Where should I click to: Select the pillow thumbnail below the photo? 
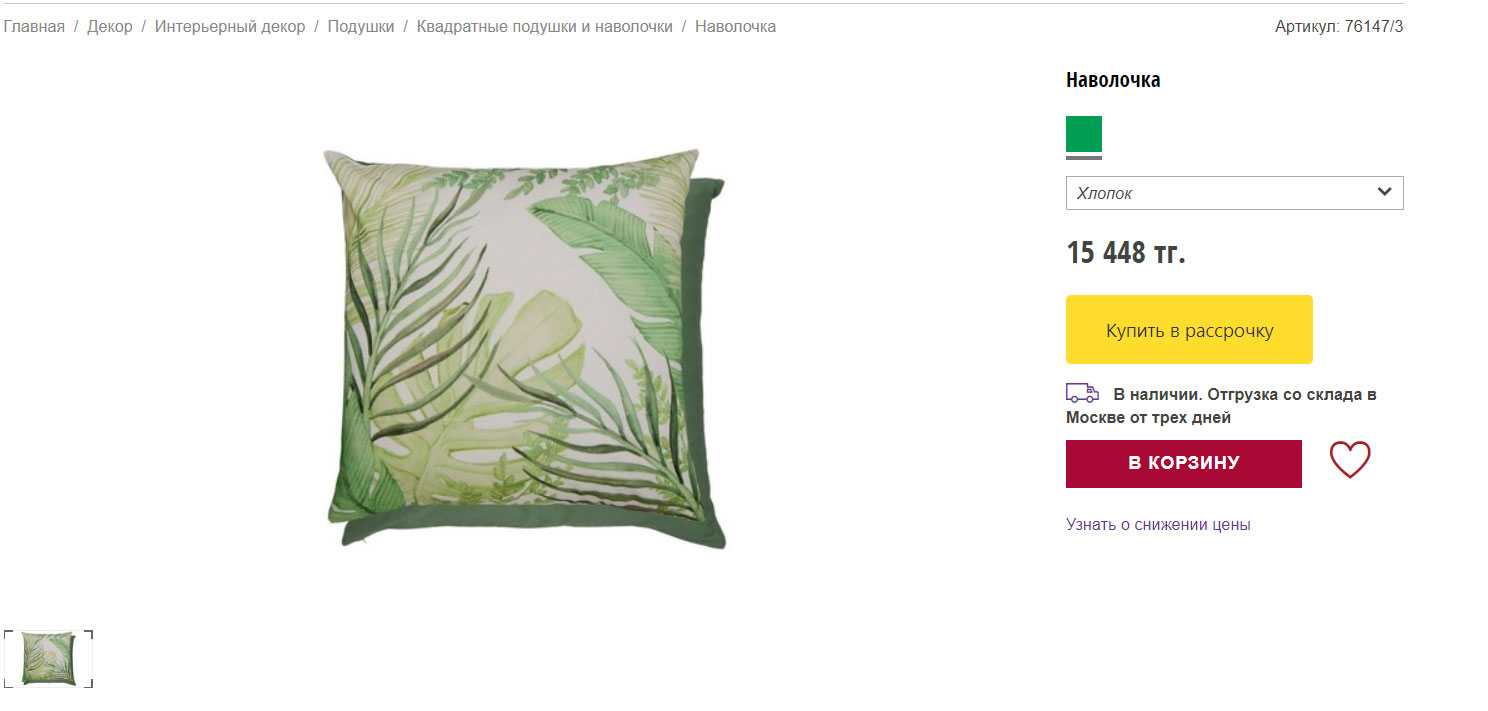coord(48,658)
